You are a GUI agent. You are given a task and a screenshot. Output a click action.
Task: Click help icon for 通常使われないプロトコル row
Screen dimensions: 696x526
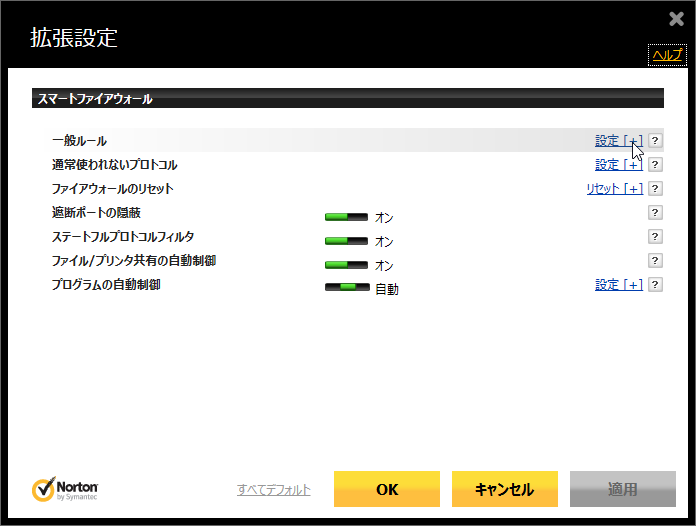tap(656, 165)
